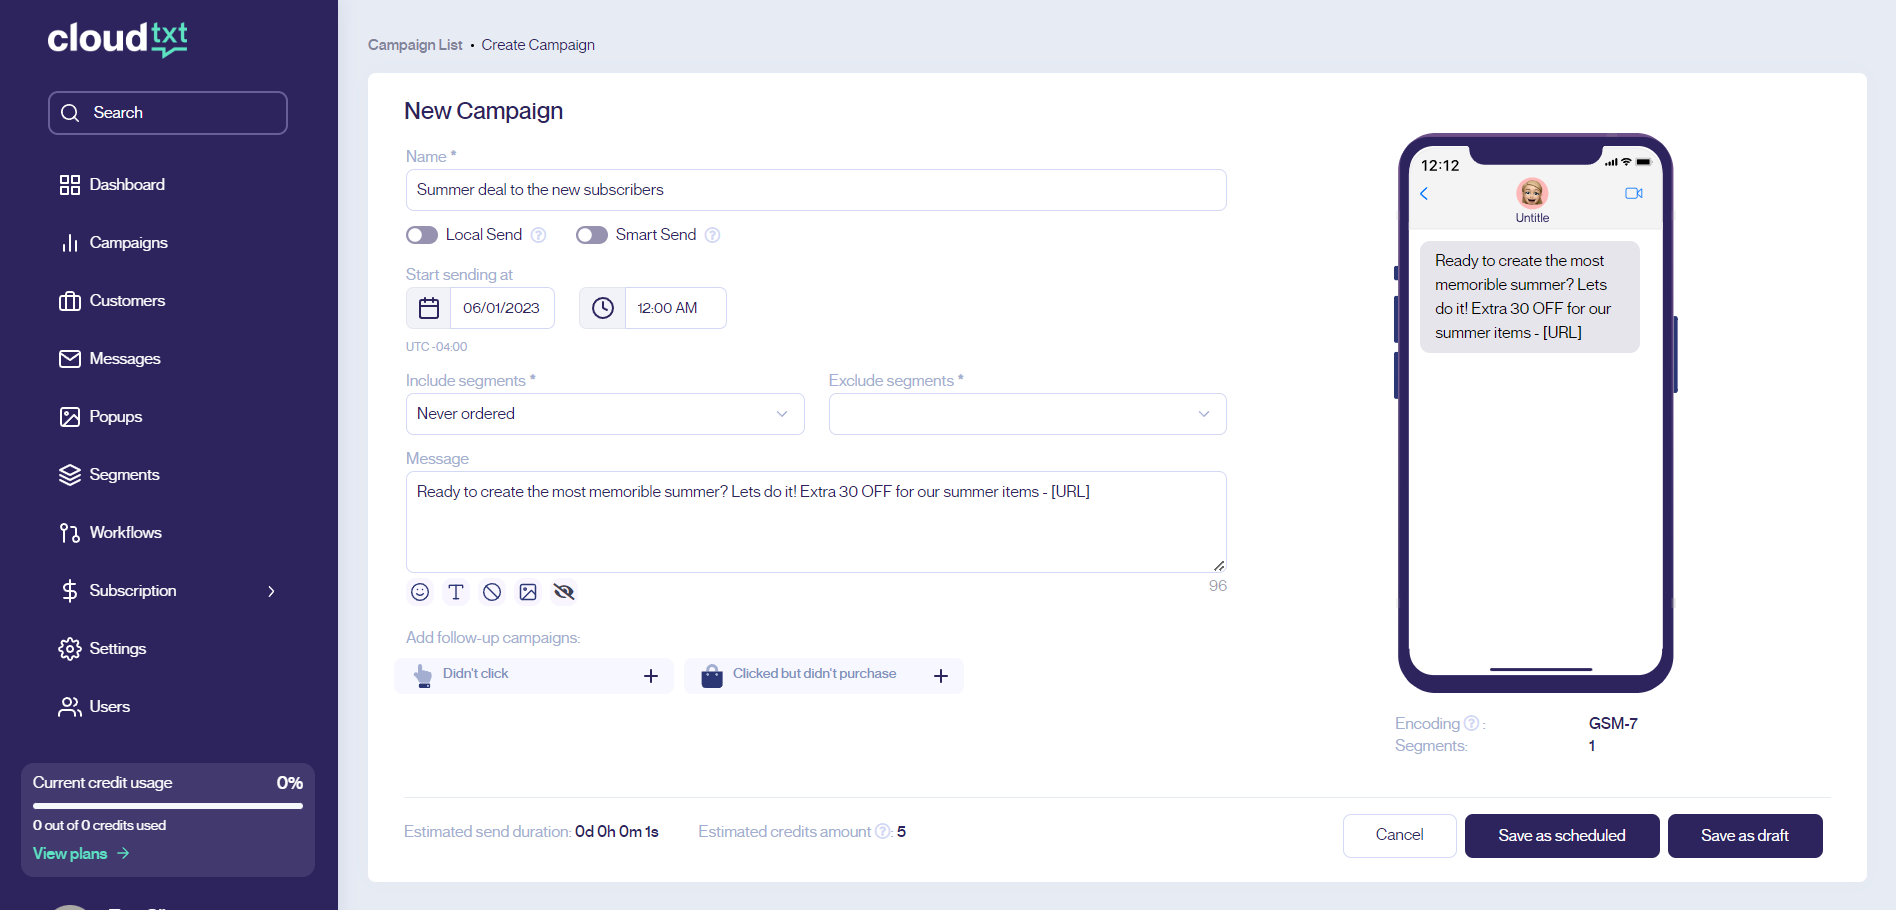Image resolution: width=1896 pixels, height=910 pixels.
Task: Click Estimated credits amount help icon
Action: click(x=882, y=831)
